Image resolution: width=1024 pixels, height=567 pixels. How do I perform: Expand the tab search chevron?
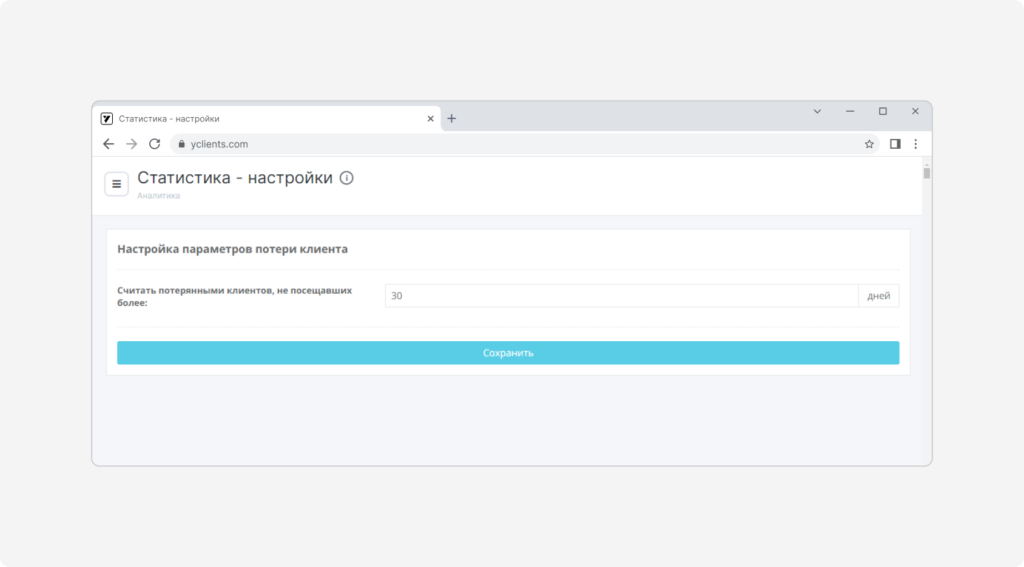point(817,112)
